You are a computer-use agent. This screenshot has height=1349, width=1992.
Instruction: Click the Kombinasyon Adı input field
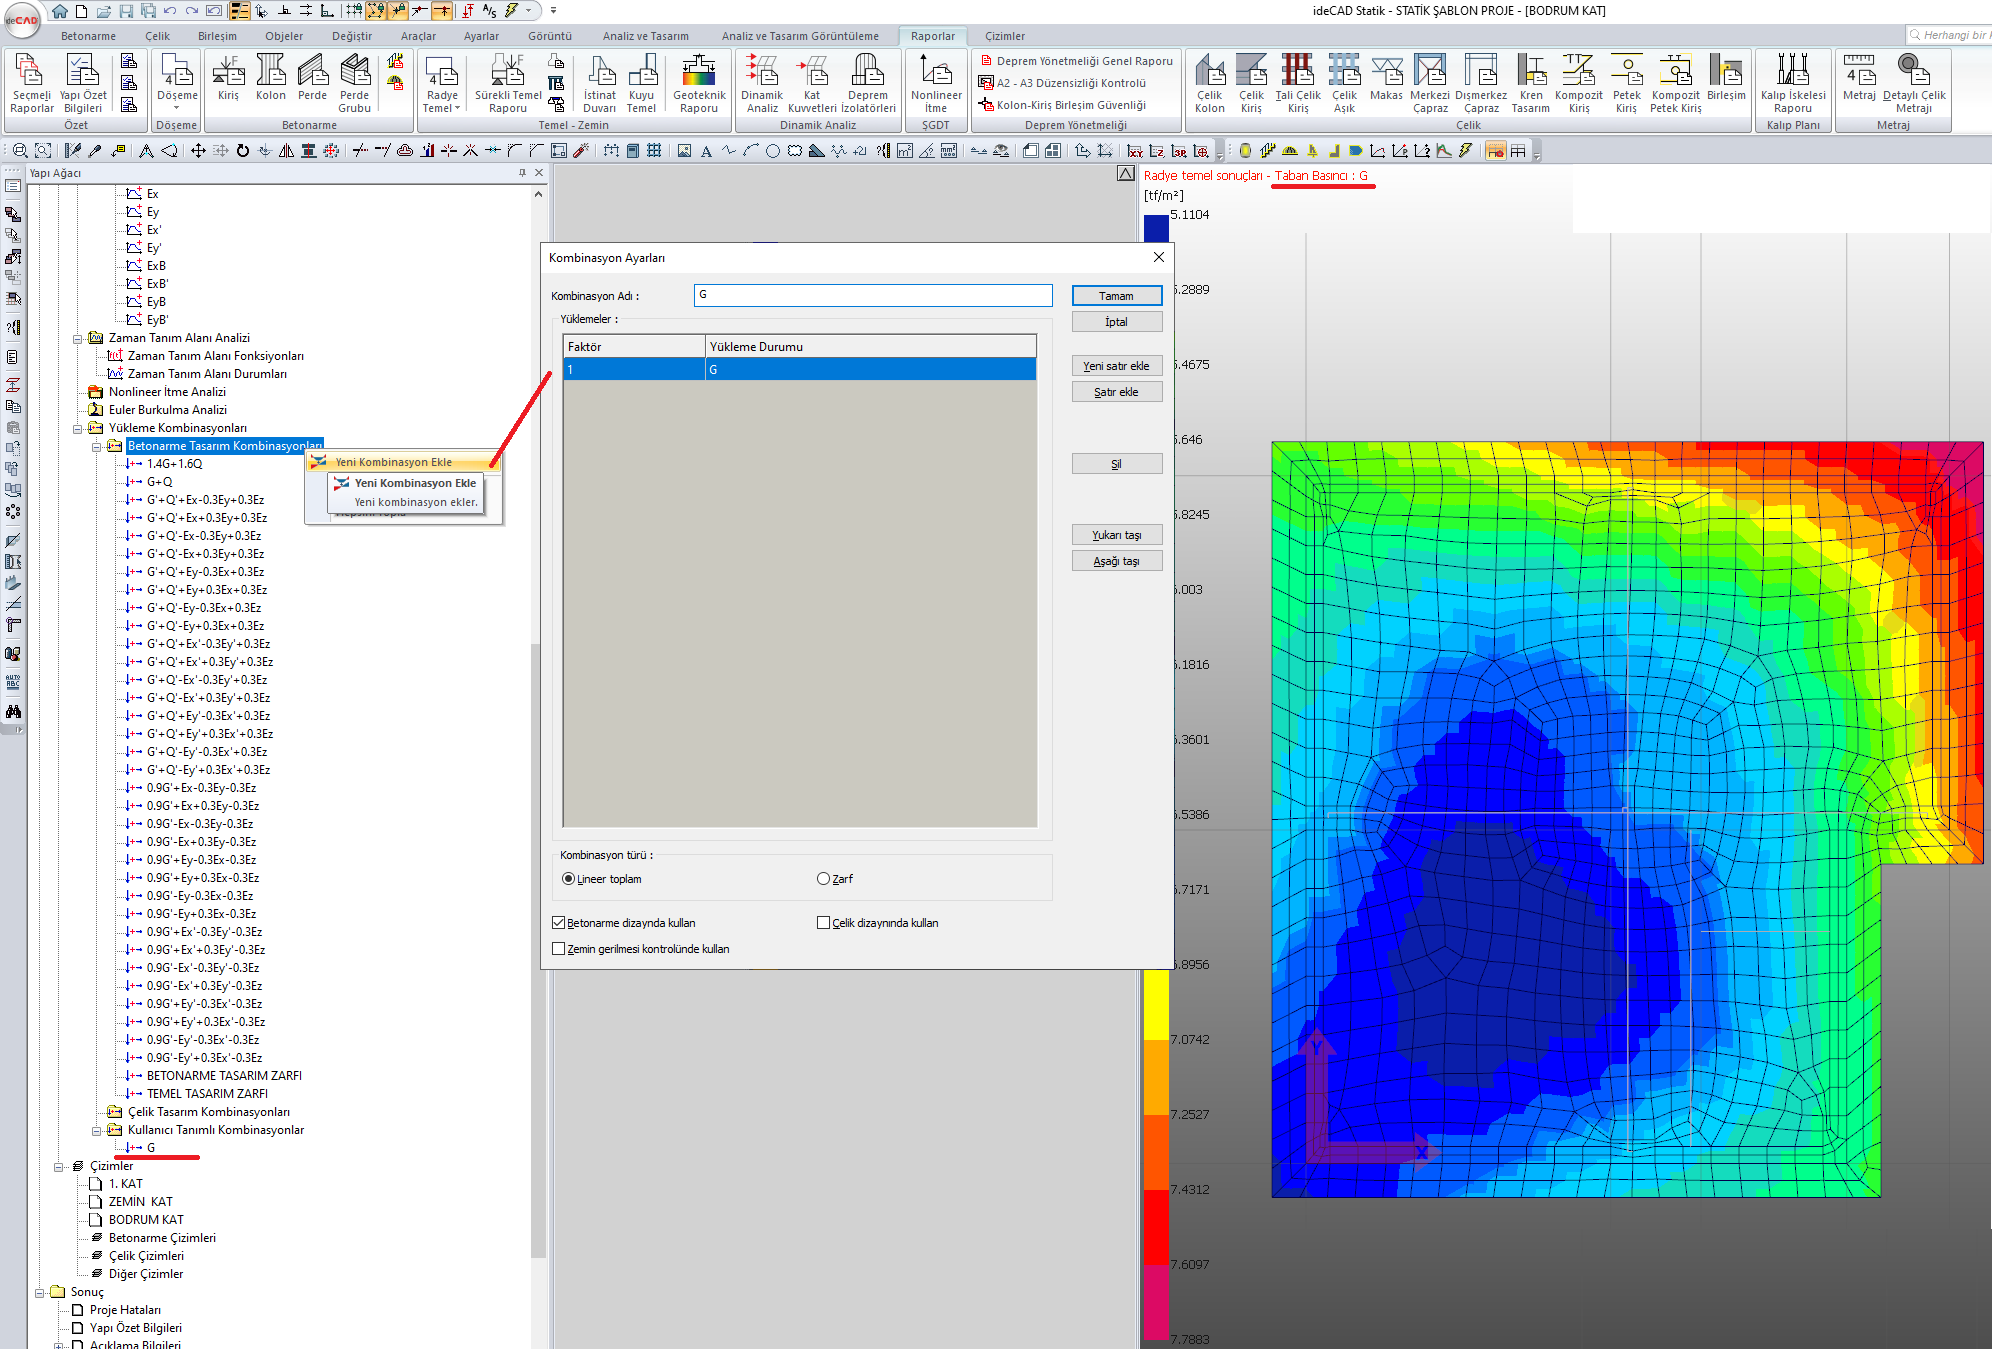(x=872, y=295)
